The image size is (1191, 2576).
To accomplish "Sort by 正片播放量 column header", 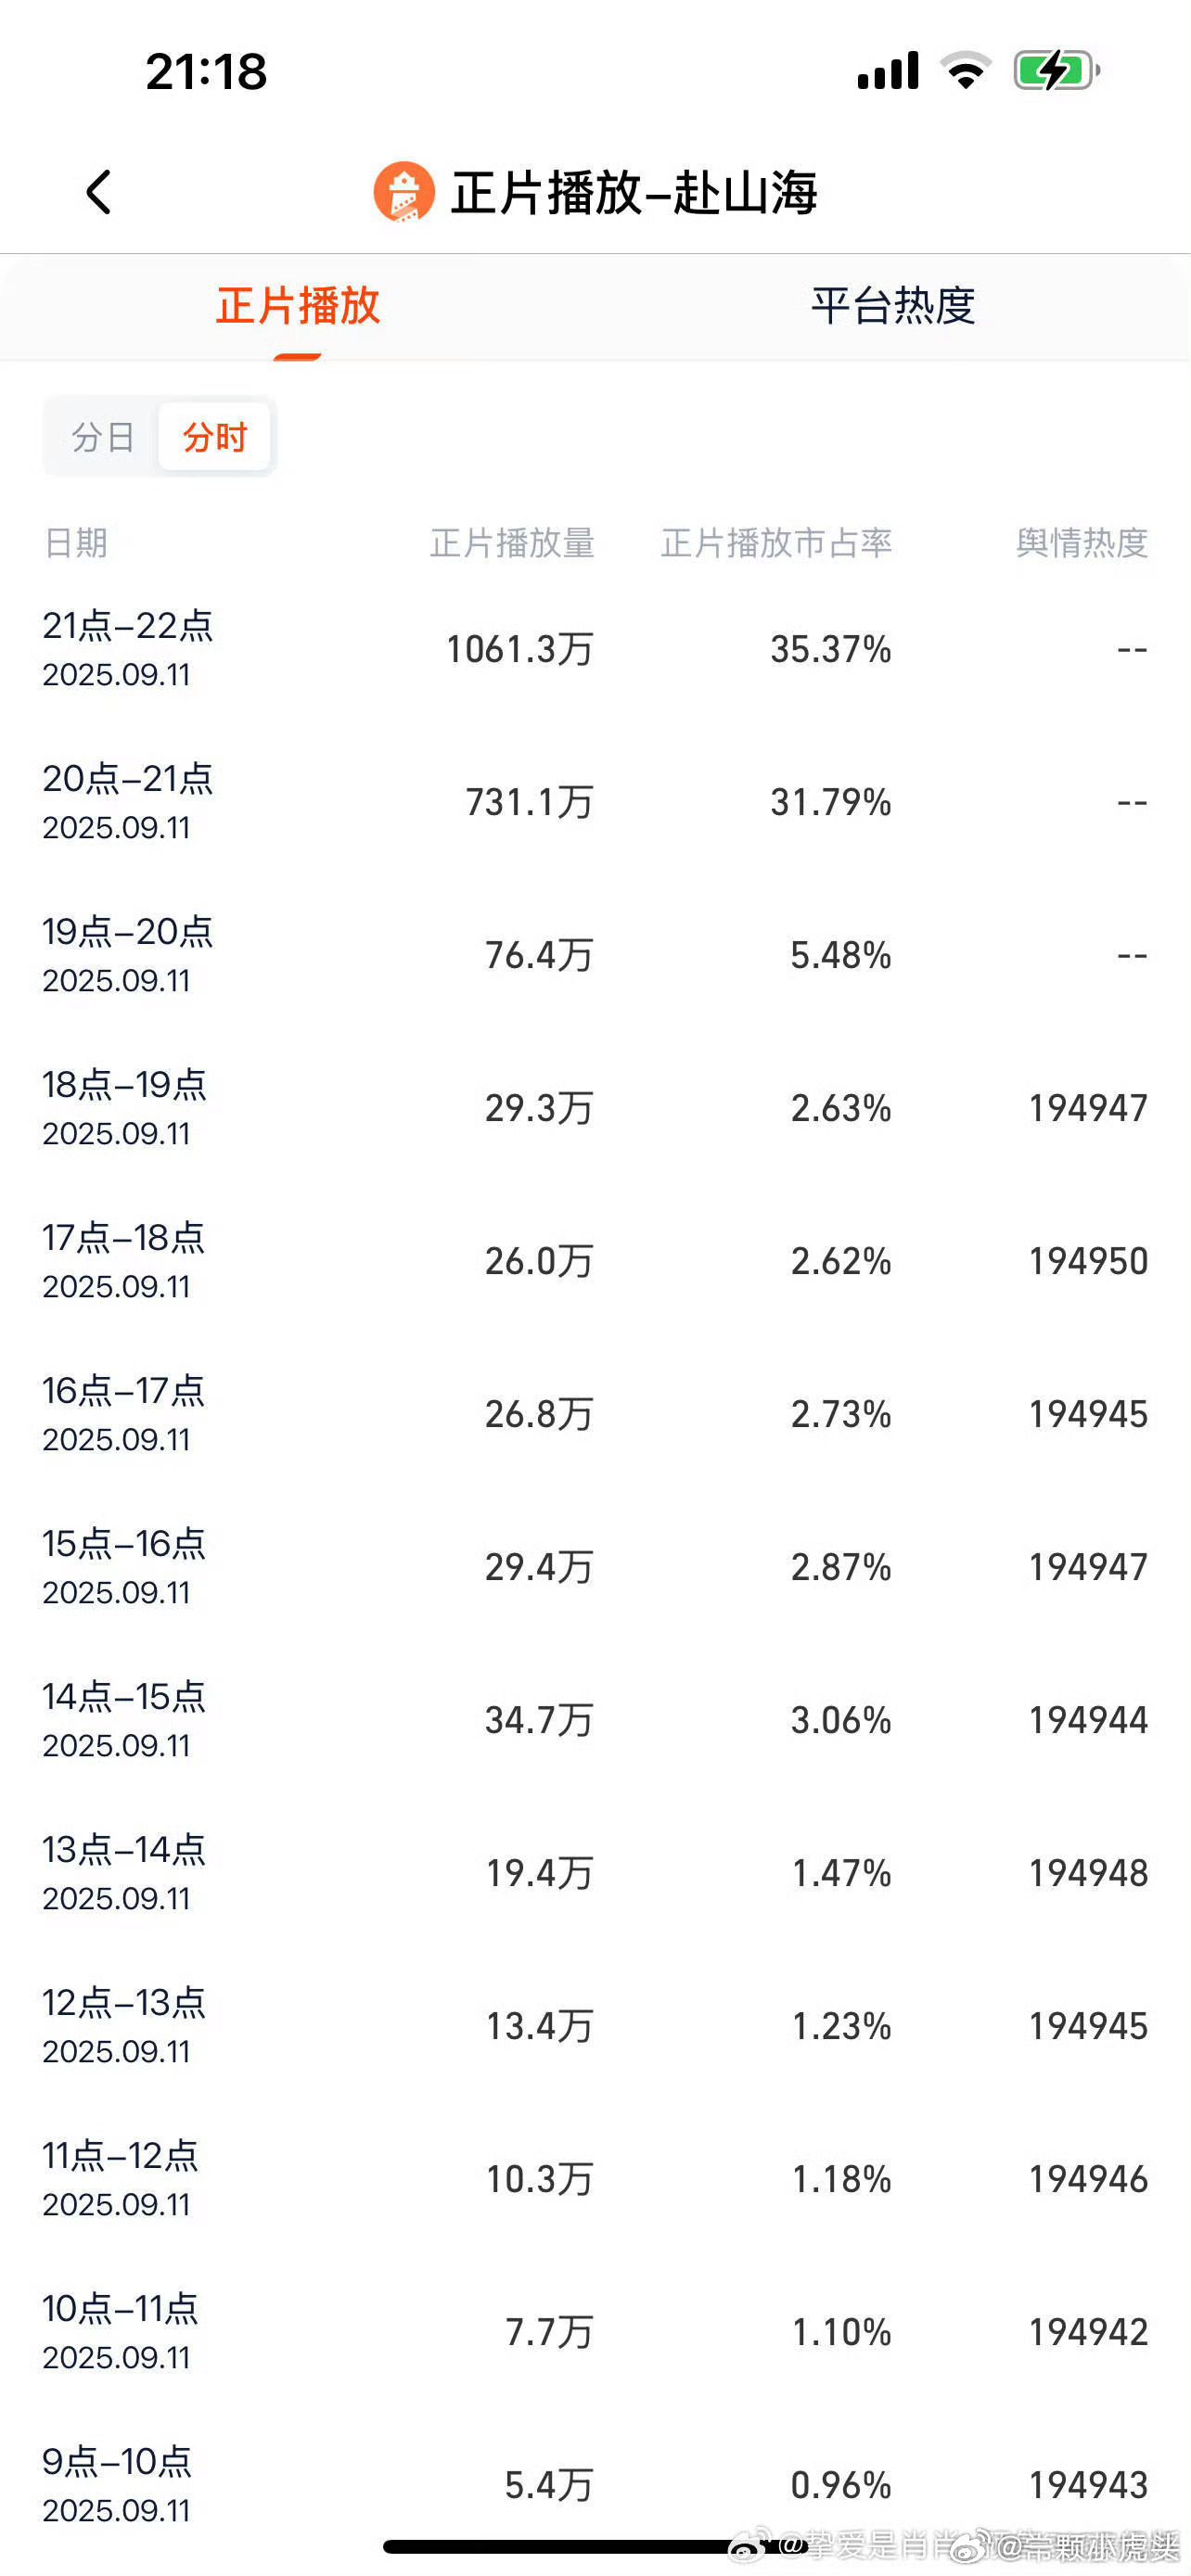I will pos(512,543).
